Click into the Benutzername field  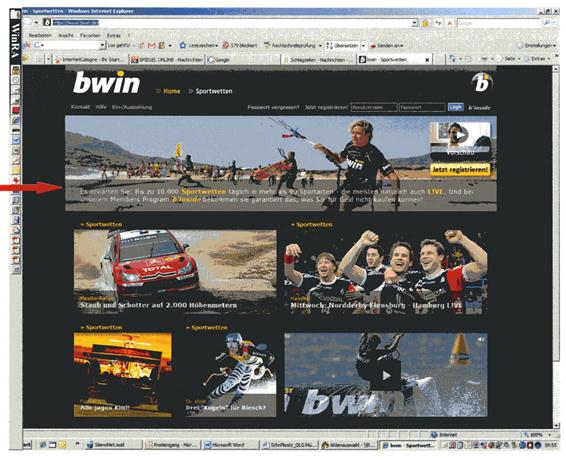pos(374,107)
